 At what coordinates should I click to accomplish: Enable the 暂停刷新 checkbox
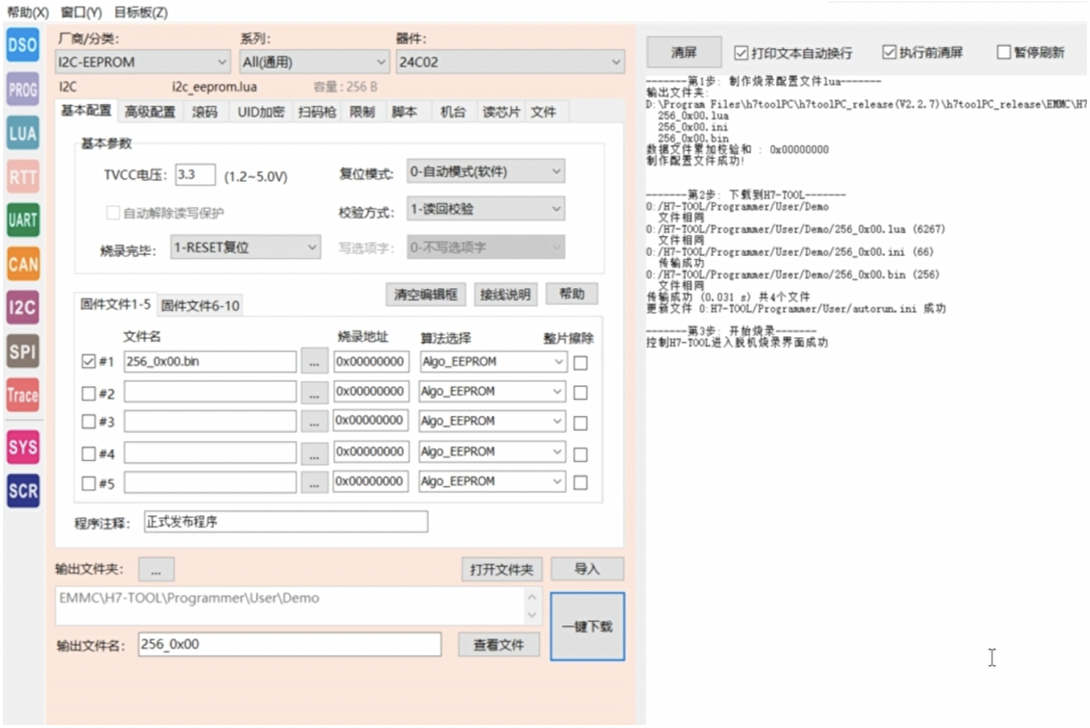pyautogui.click(x=1004, y=52)
